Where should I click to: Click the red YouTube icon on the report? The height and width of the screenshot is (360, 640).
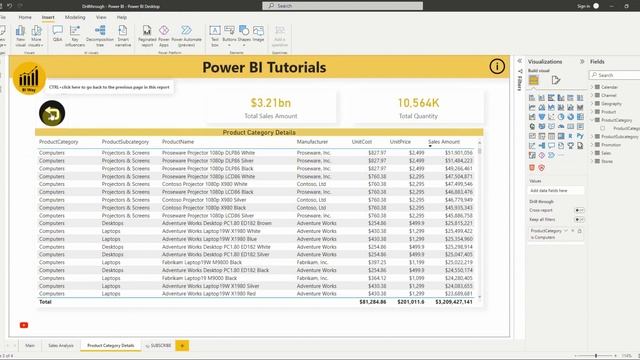[24, 325]
